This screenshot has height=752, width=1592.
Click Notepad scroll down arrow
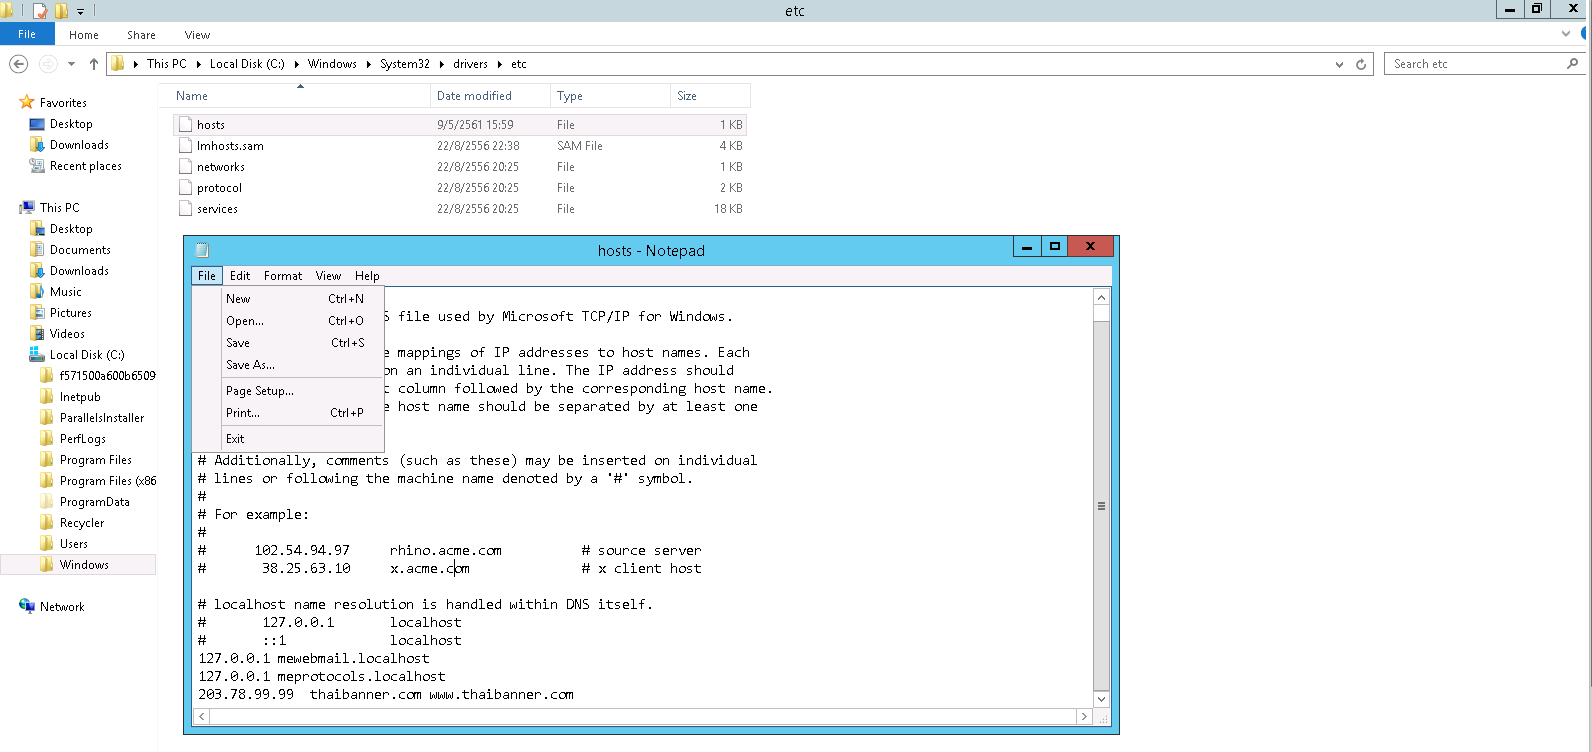[x=1101, y=699]
